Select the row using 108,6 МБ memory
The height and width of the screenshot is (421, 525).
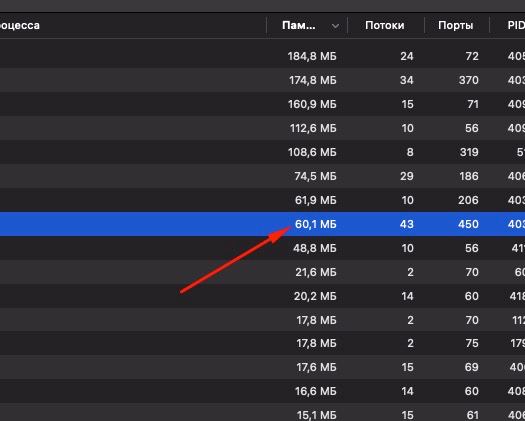(x=262, y=152)
